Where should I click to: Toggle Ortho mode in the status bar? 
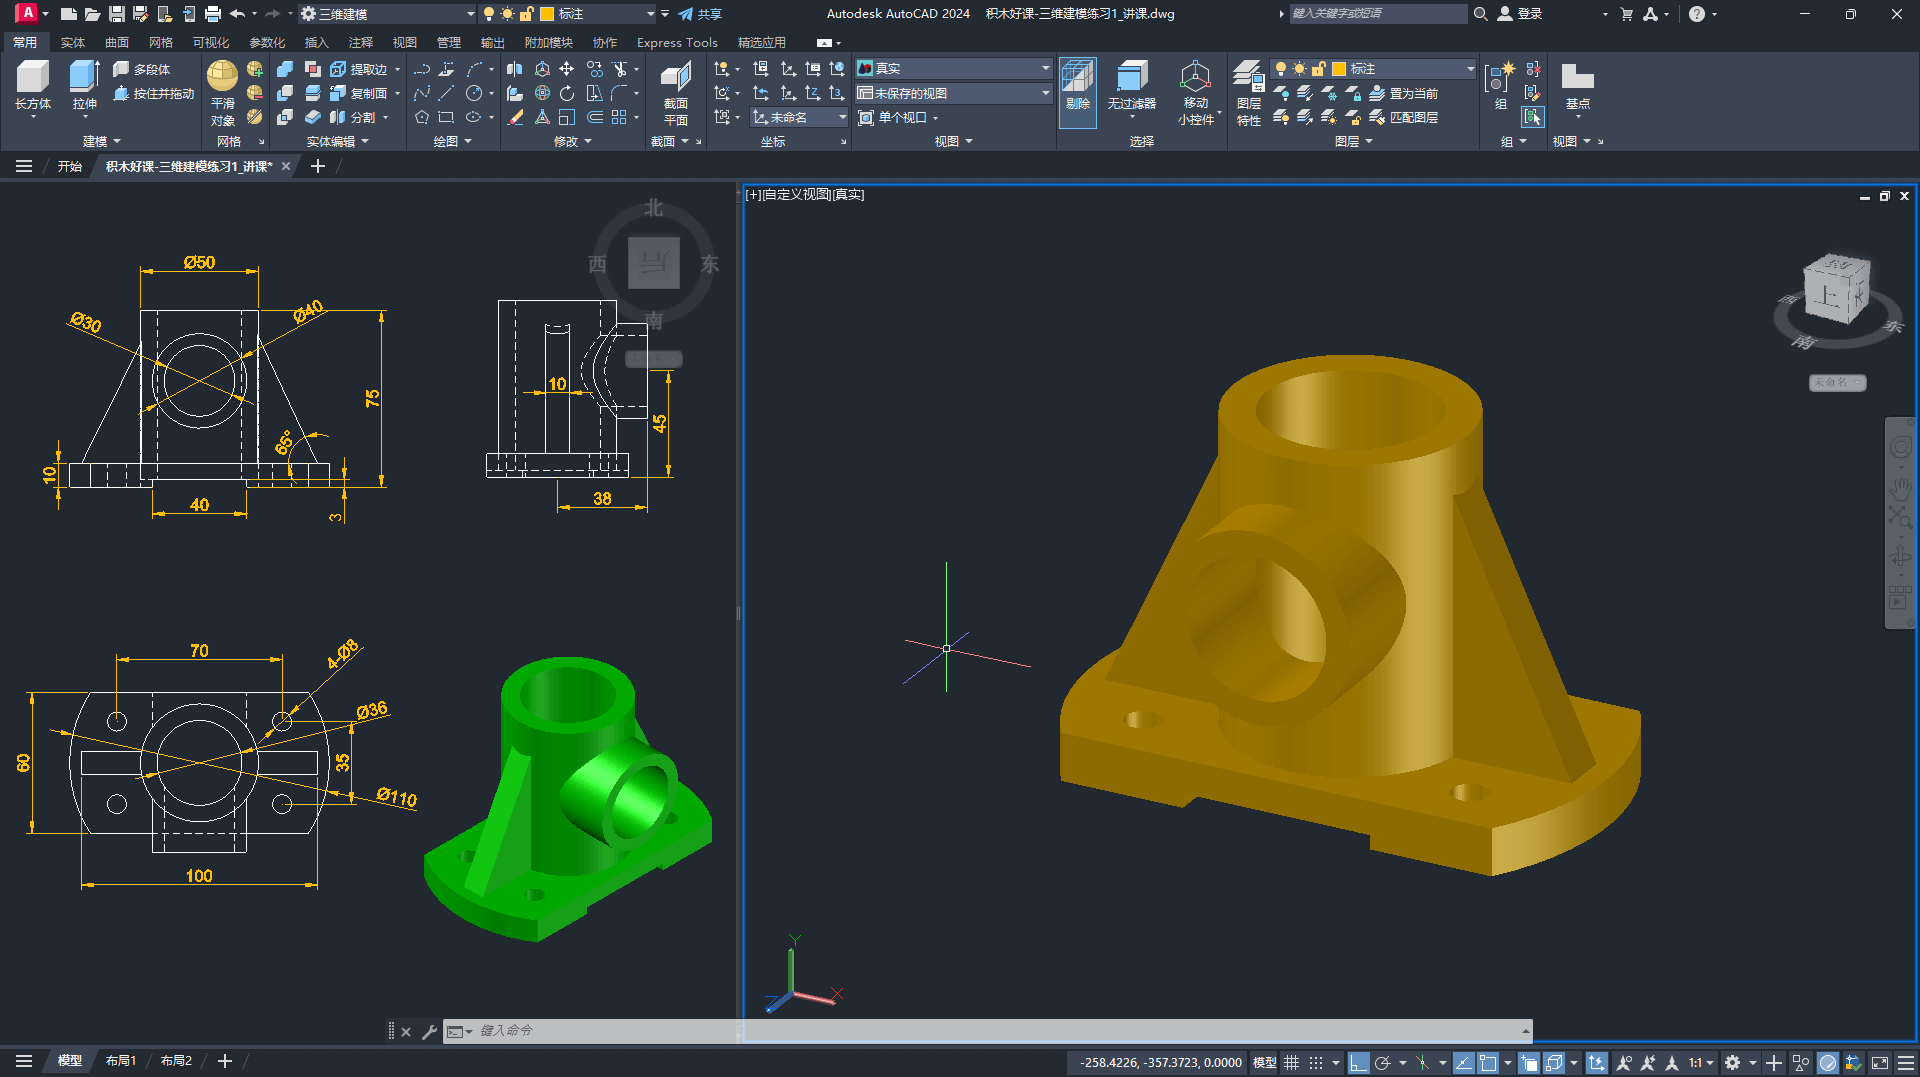(1358, 1063)
